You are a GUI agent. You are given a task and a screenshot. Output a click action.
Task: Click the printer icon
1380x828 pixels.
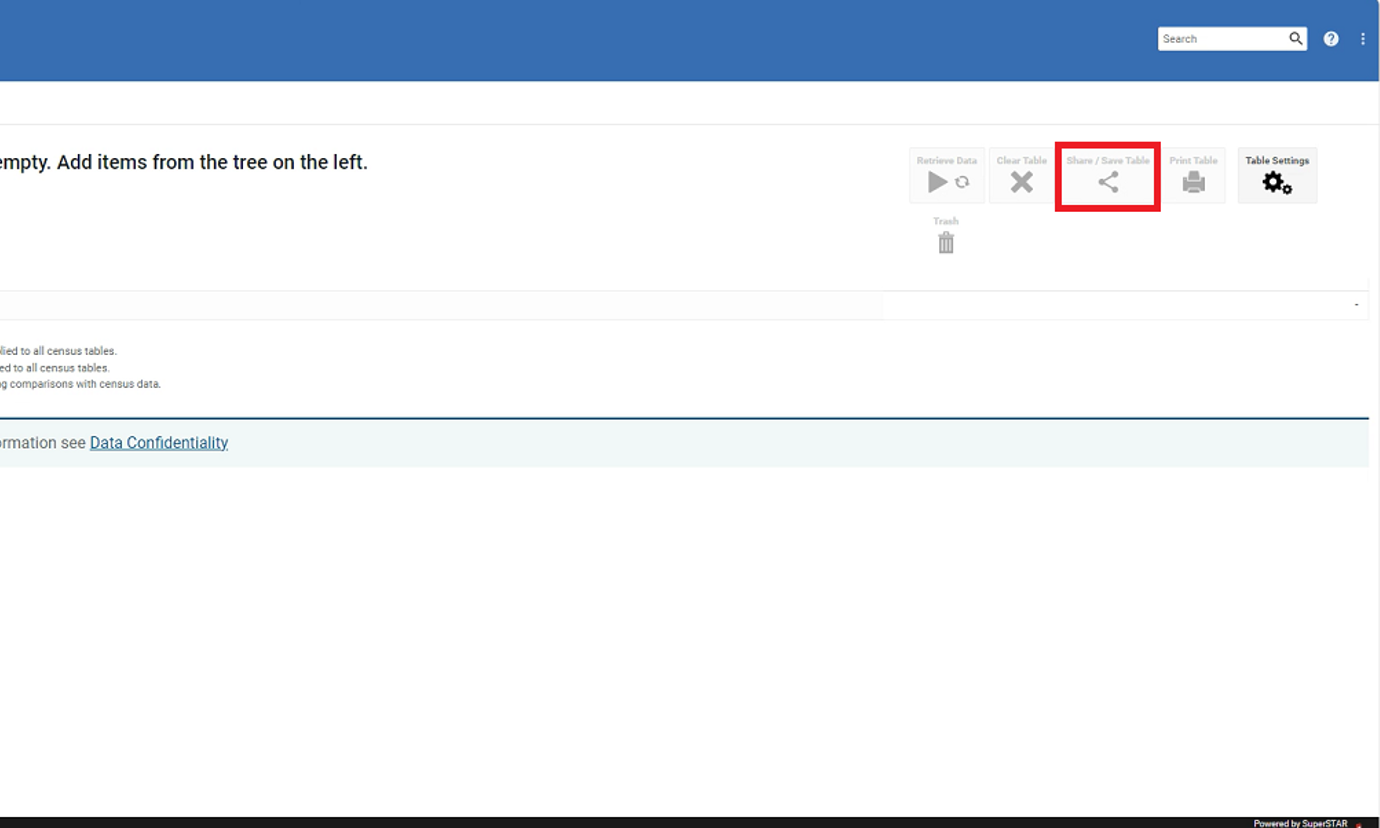click(1193, 182)
